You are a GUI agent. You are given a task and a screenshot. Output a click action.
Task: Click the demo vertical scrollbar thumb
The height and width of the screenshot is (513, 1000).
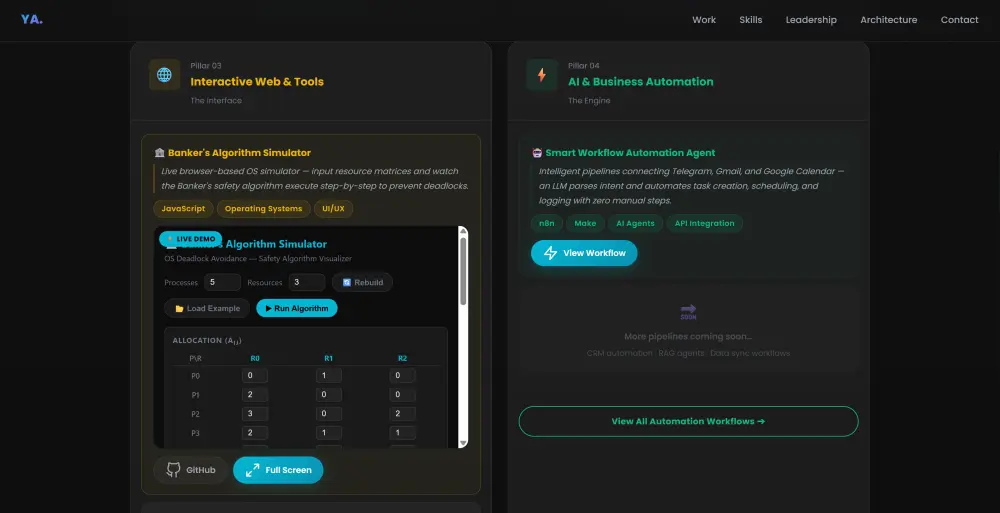(x=463, y=271)
